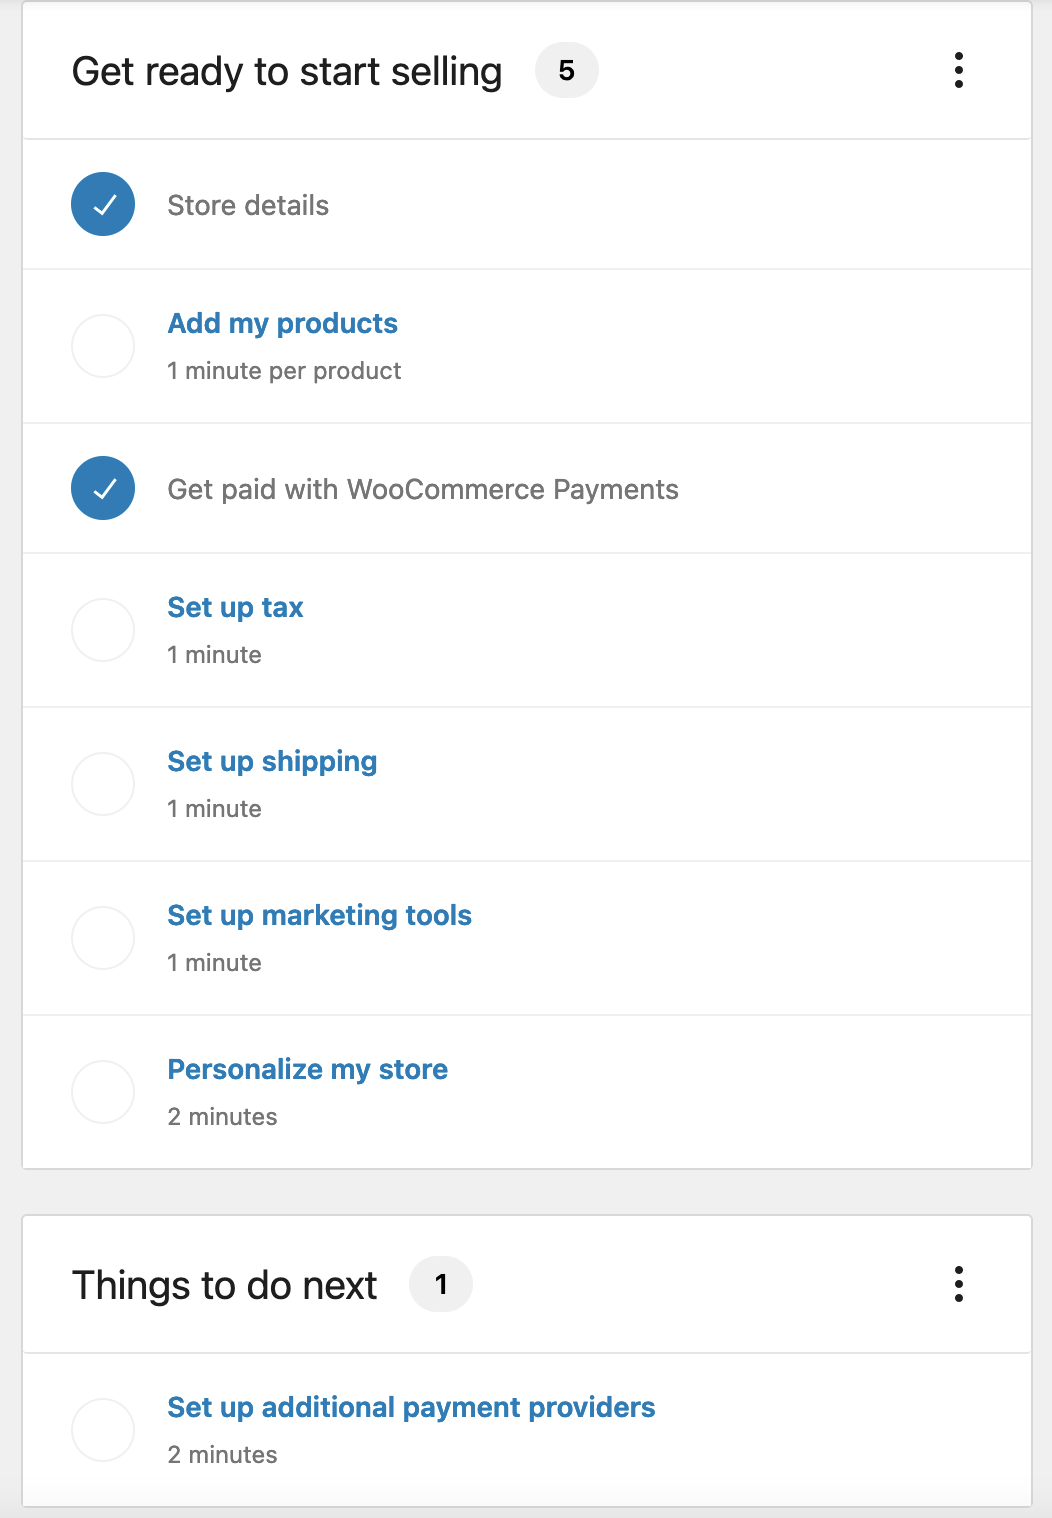
Task: Open Set up additional payment providers
Action: [411, 1408]
